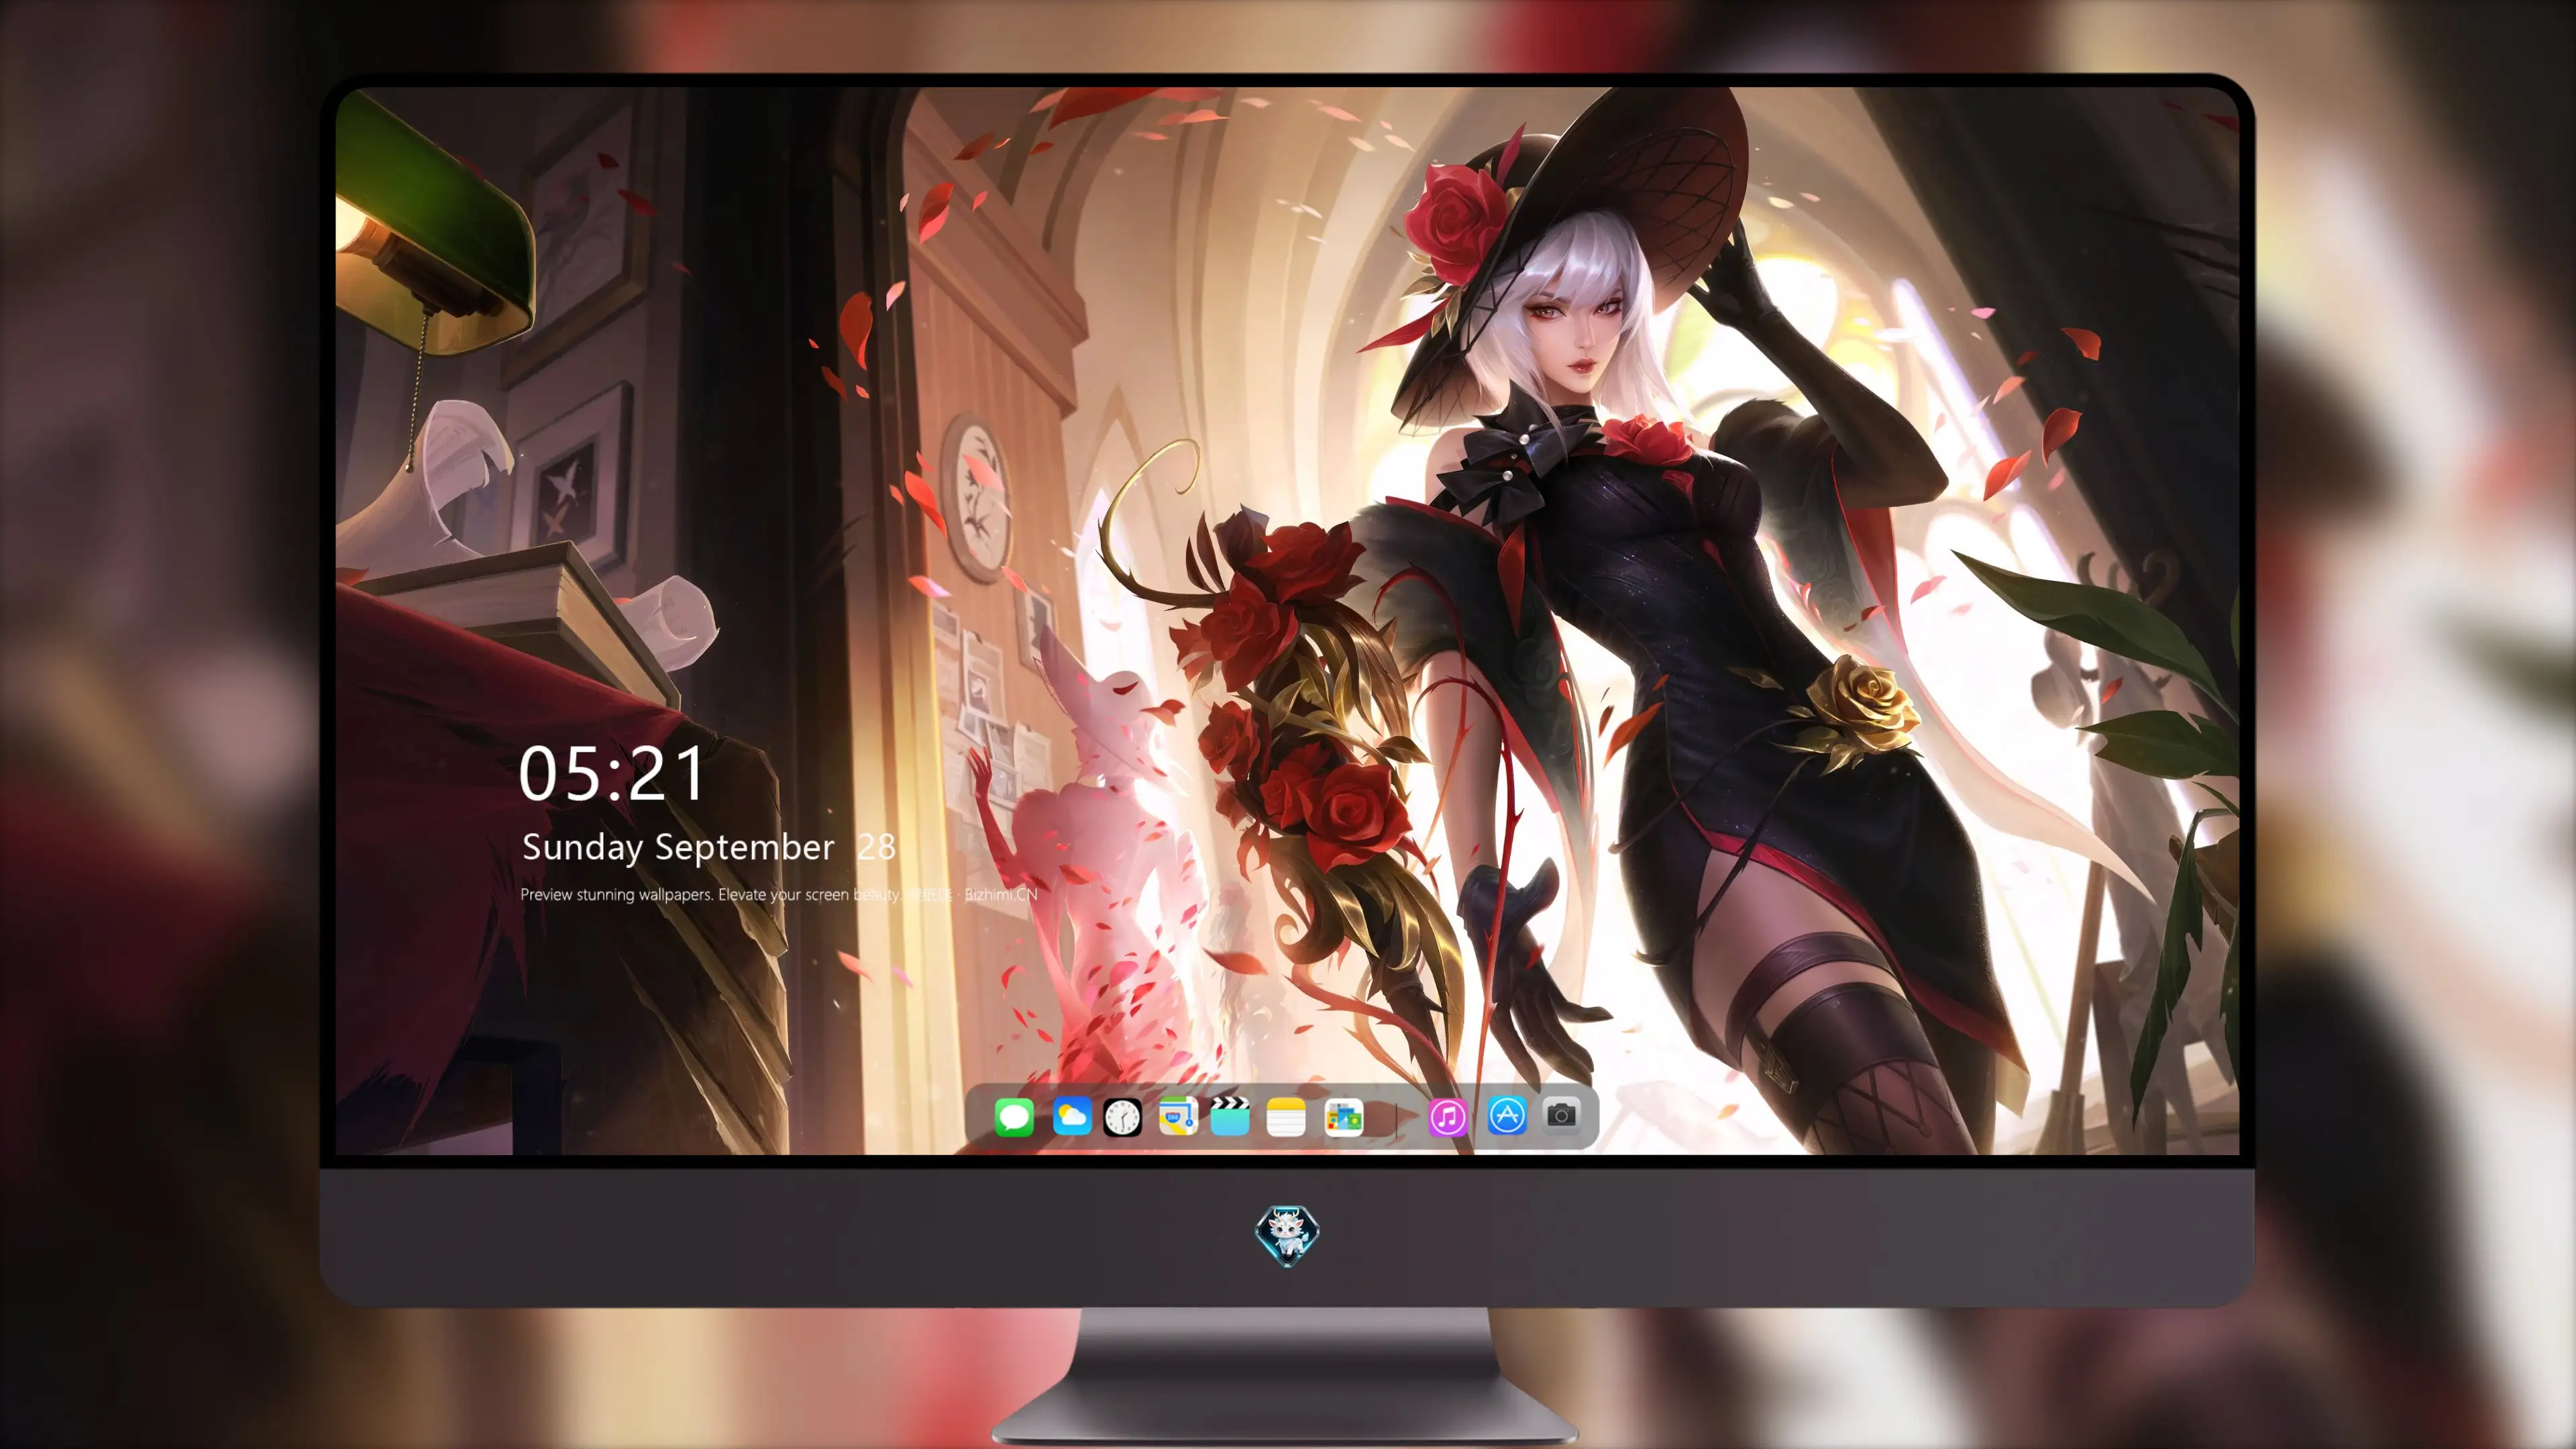Screen dimensions: 2576x1449
Task: Open the blue App Store icon
Action: pos(1506,1115)
